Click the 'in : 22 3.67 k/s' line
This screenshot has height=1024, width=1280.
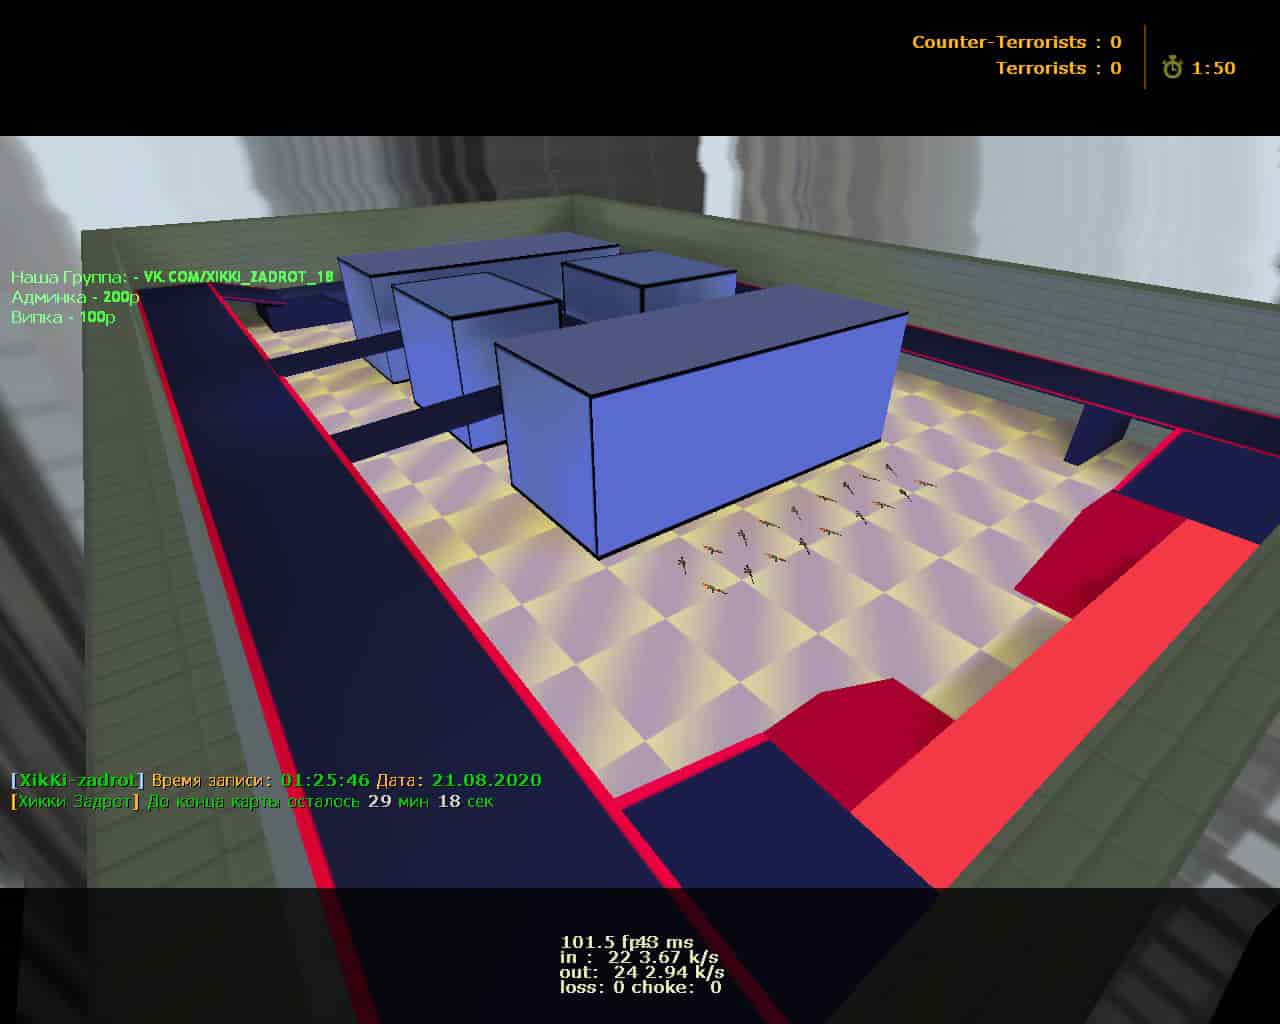click(639, 957)
